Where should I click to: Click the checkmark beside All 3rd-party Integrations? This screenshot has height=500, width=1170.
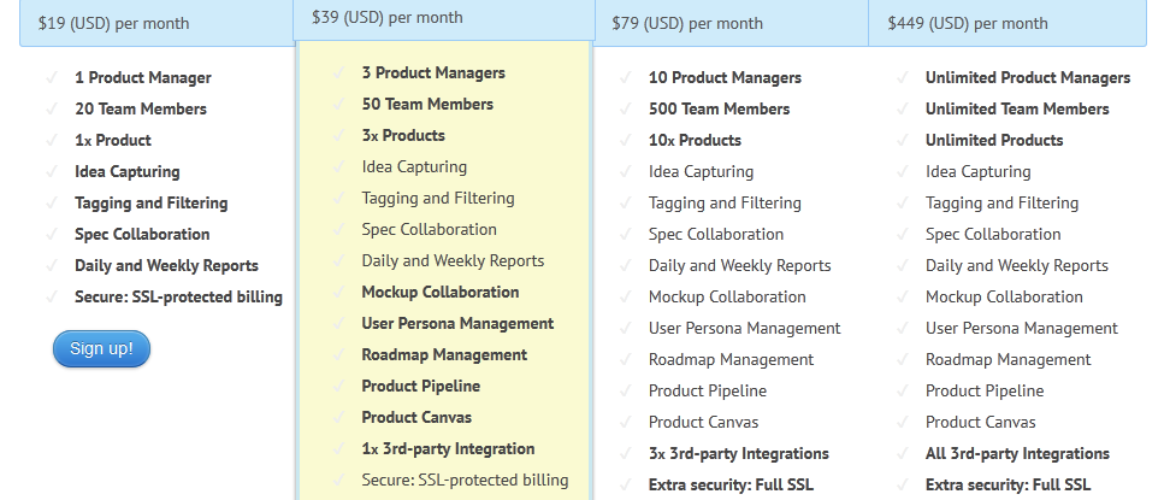click(x=902, y=454)
